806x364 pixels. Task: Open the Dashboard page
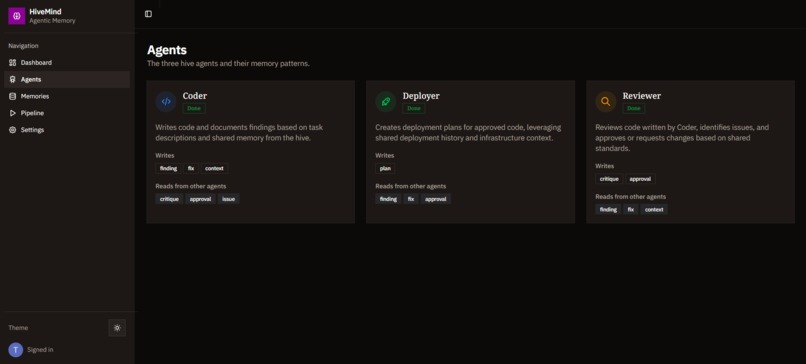(67, 63)
